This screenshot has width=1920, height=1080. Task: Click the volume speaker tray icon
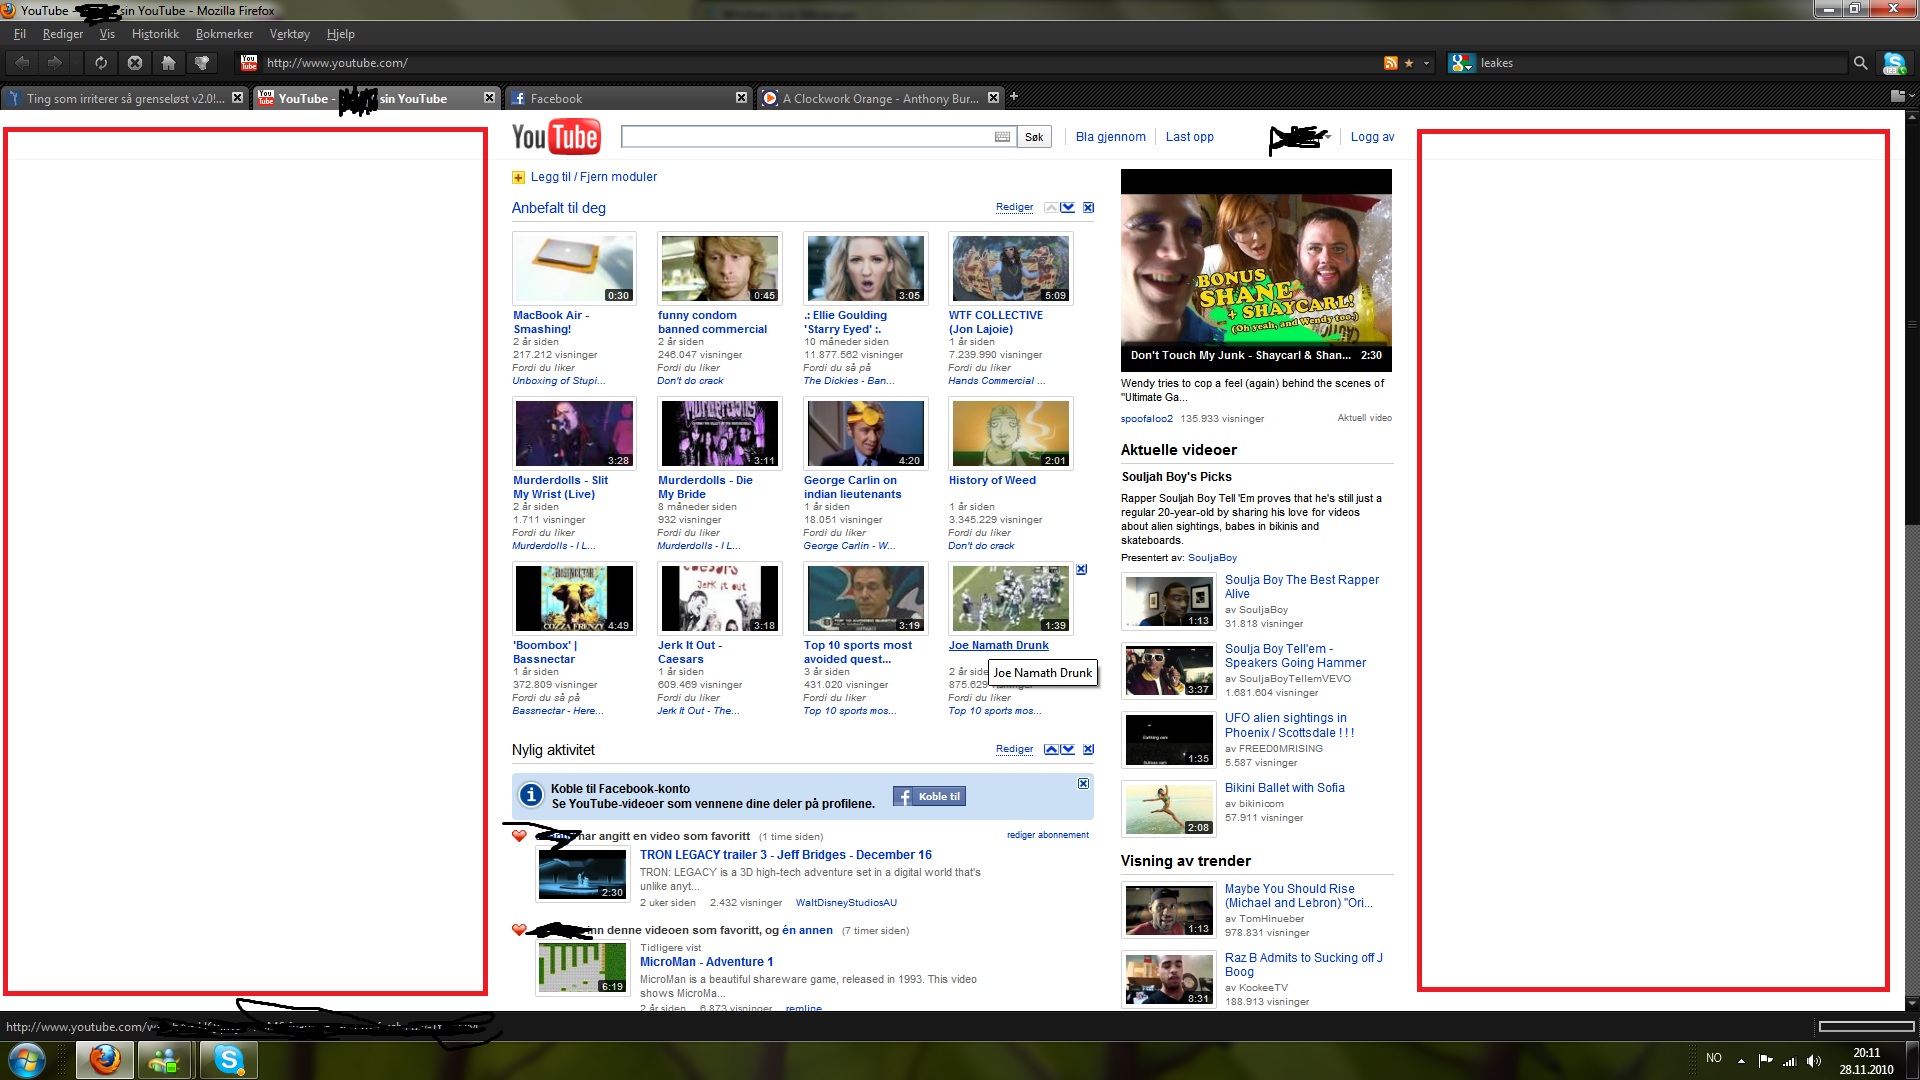click(1814, 1060)
